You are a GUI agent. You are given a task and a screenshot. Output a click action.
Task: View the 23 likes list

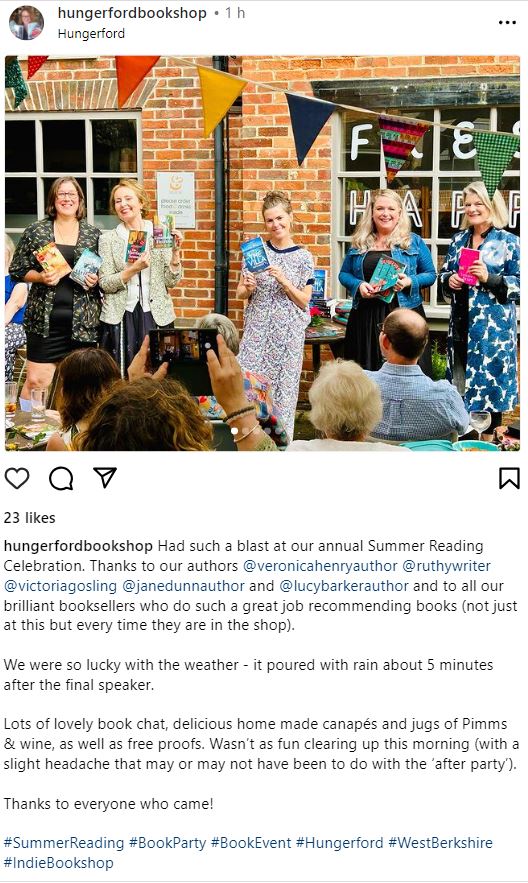click(x=30, y=518)
